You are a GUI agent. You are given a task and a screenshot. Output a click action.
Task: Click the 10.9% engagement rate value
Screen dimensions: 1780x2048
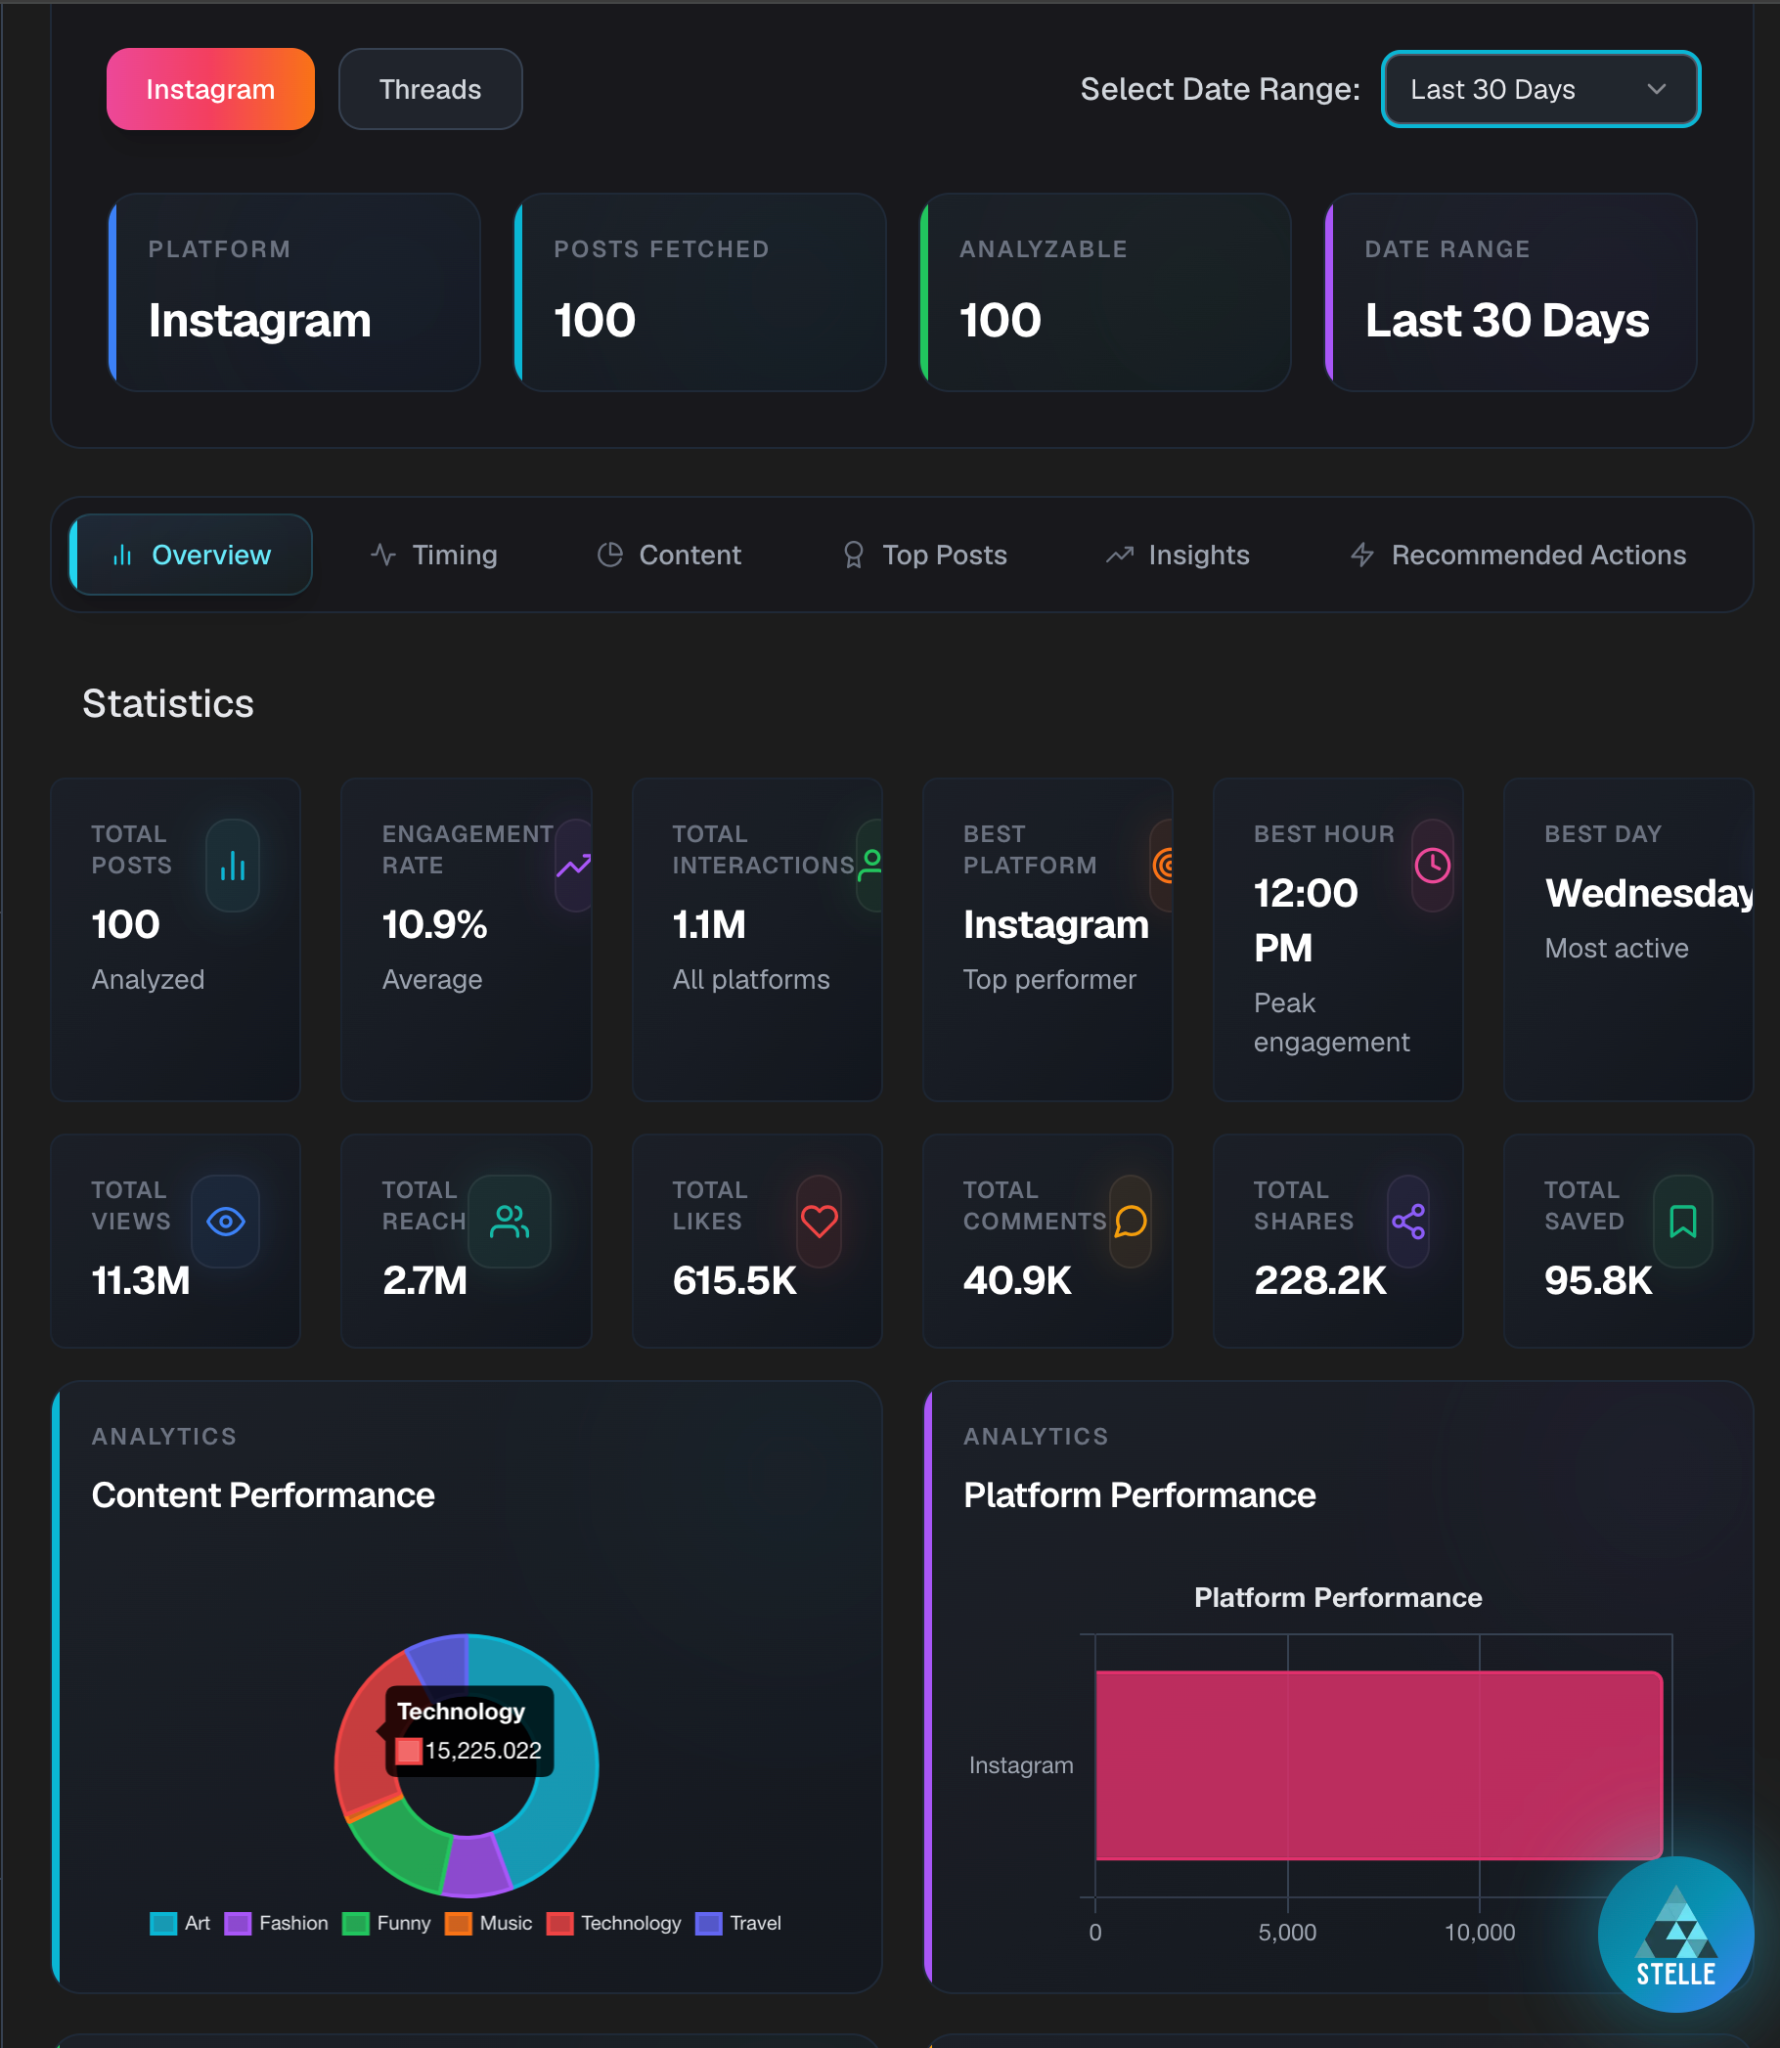tap(435, 925)
